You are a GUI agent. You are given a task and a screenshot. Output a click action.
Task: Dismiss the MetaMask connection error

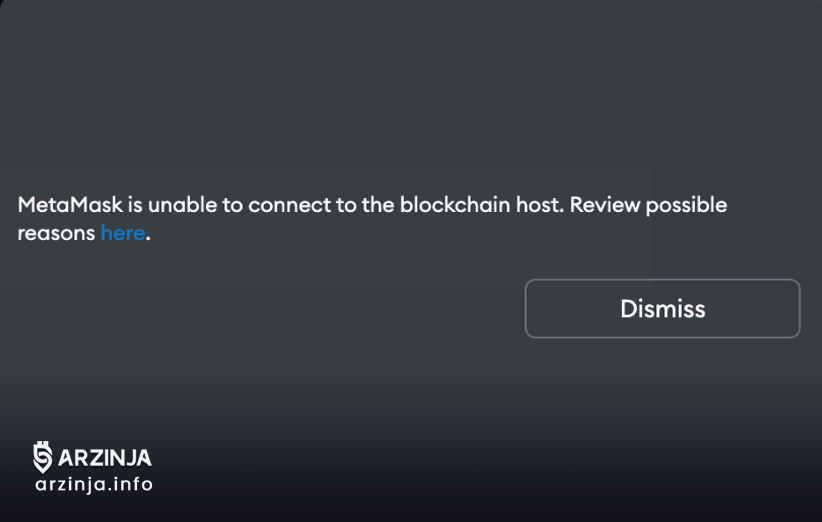pyautogui.click(x=662, y=308)
